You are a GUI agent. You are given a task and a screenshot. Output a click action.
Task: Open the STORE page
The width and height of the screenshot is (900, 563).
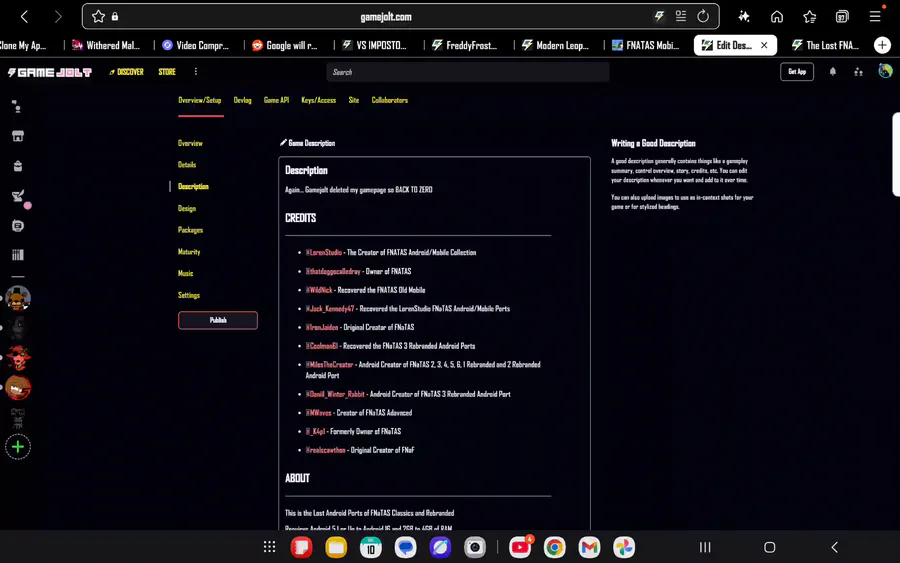[167, 72]
